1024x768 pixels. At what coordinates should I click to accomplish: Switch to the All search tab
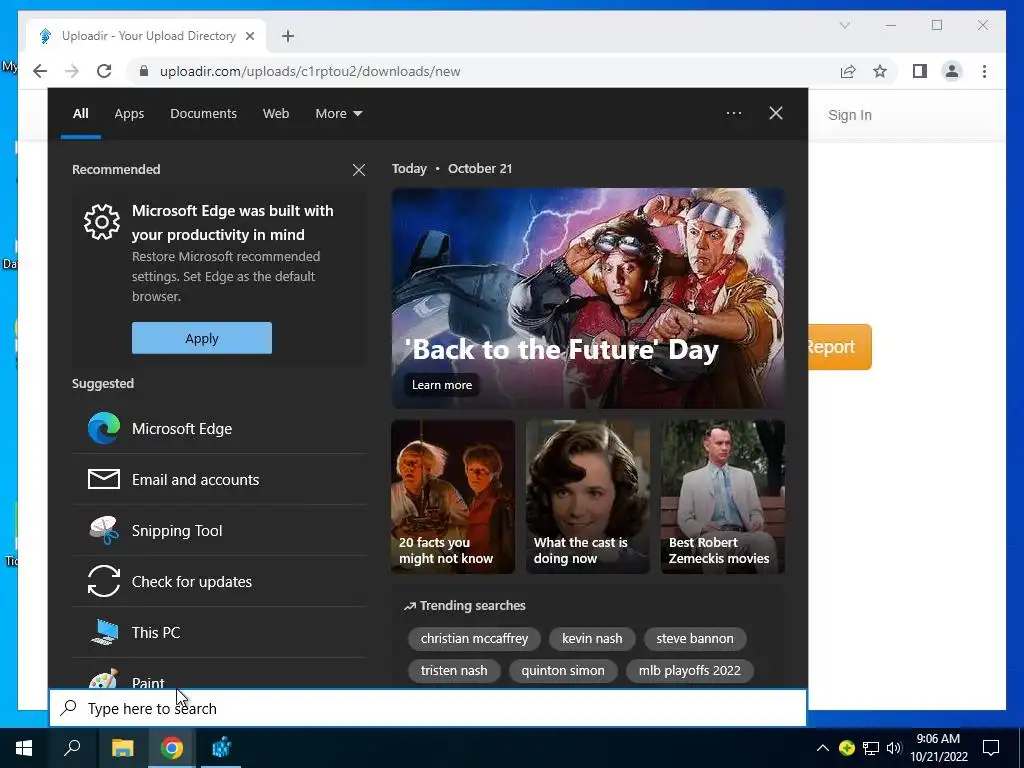80,114
